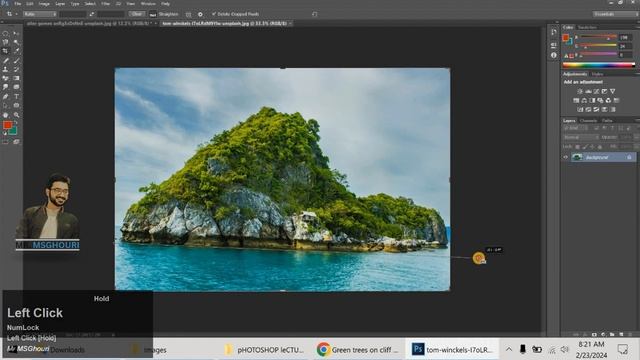Select the Clone Stamp tool

coord(6,69)
